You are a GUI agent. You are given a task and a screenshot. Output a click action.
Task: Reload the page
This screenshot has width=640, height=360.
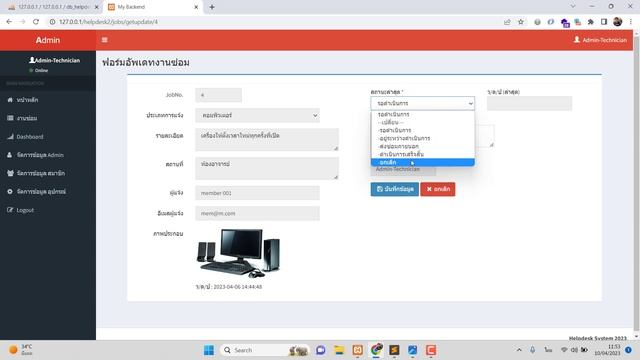[x=36, y=22]
